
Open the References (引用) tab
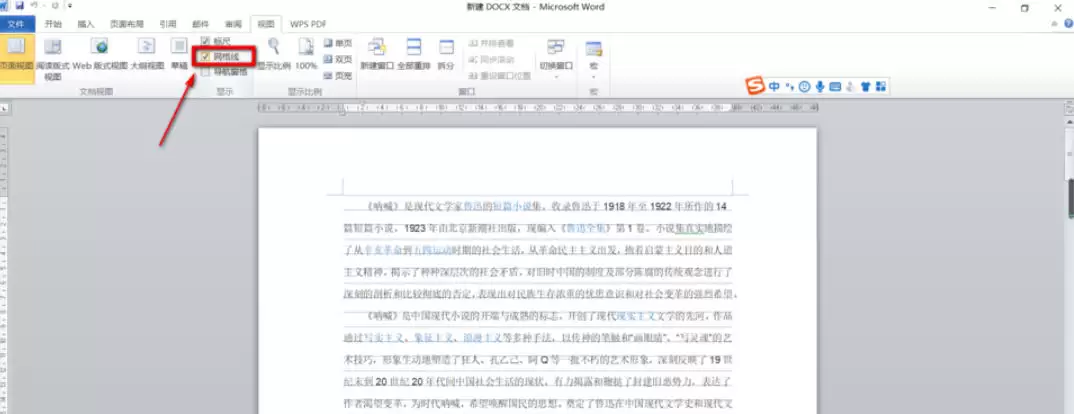click(x=168, y=24)
